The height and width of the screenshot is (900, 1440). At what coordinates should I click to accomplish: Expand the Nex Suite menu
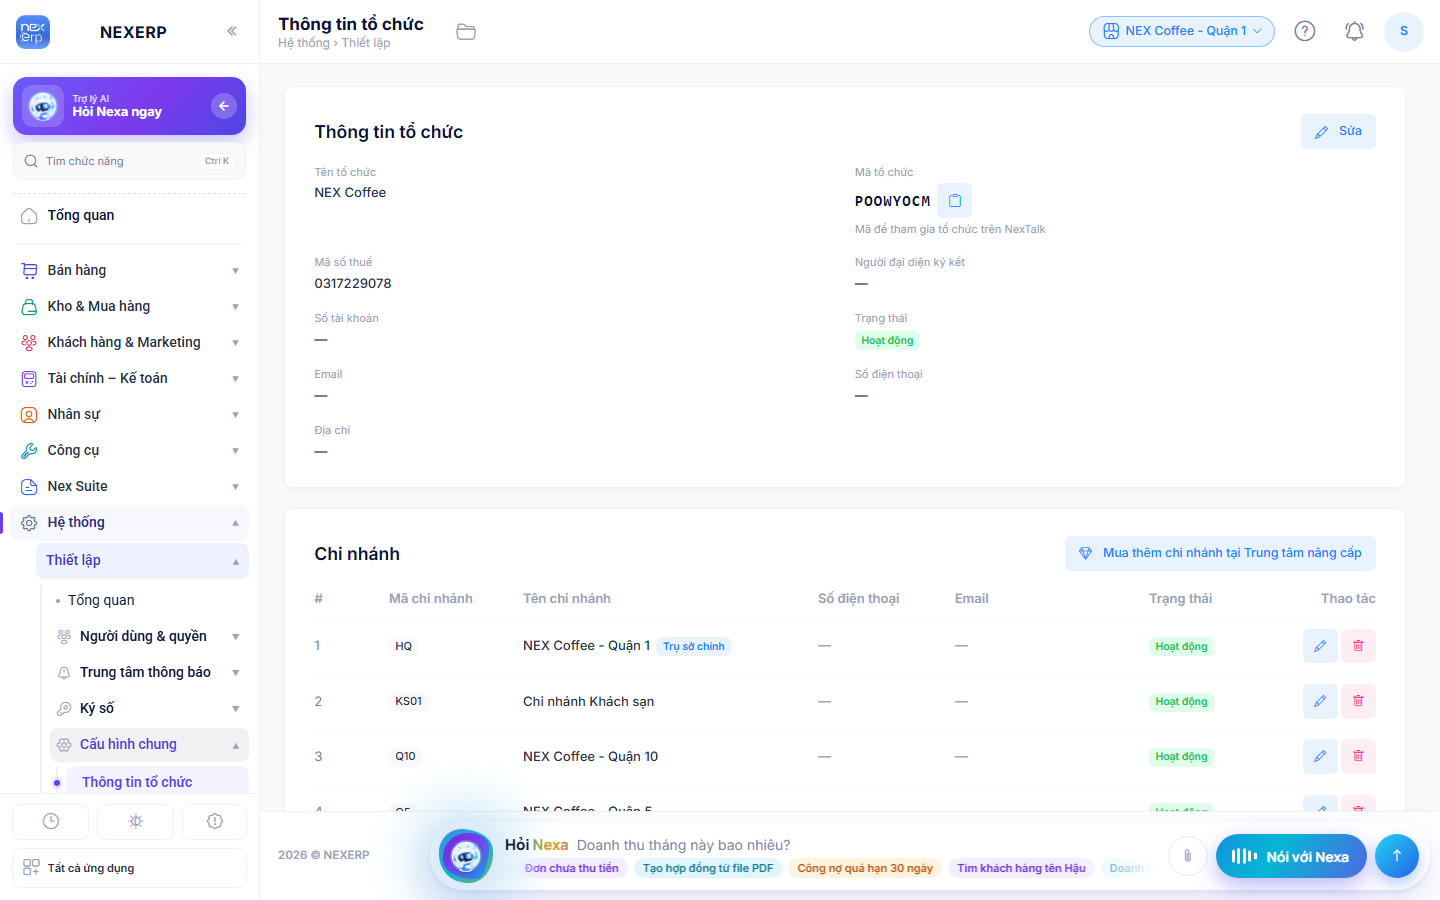coord(128,486)
